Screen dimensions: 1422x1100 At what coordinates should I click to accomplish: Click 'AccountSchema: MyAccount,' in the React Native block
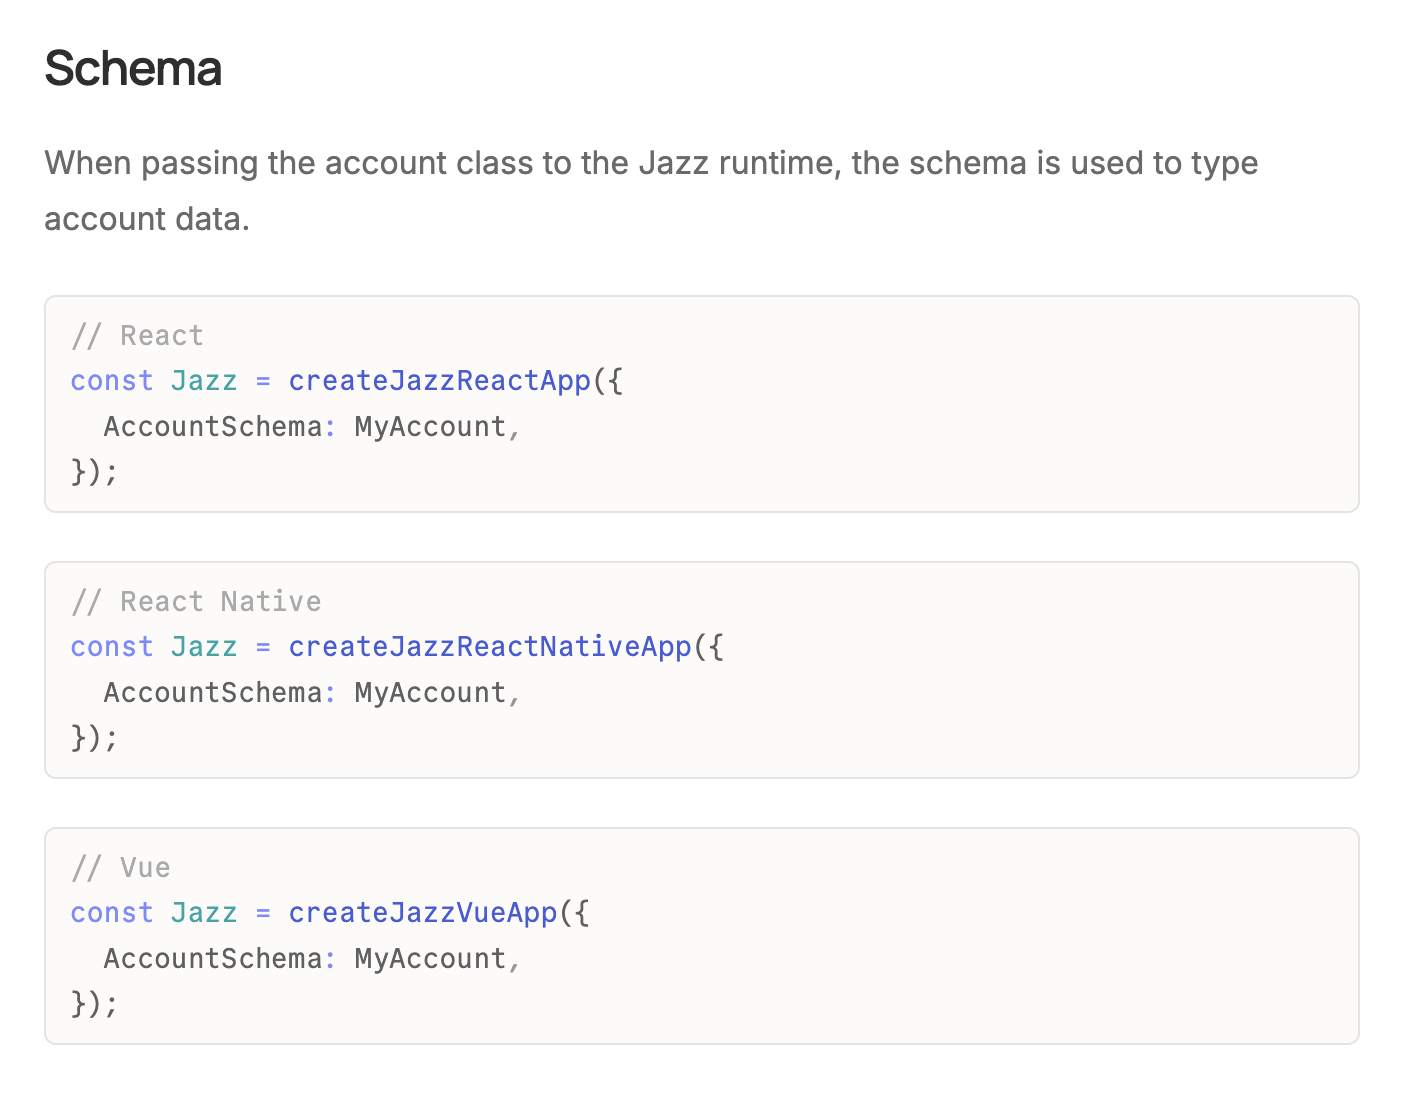[312, 693]
